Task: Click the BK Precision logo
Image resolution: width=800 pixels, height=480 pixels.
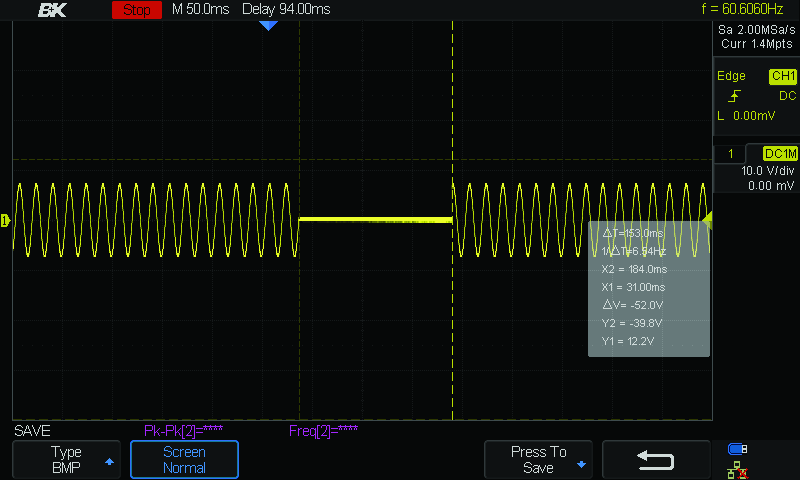Action: (52, 10)
